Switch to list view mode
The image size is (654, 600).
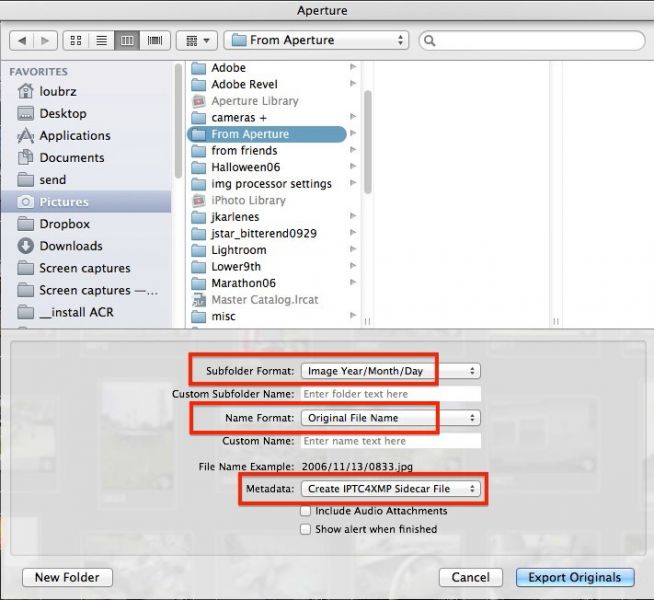101,40
